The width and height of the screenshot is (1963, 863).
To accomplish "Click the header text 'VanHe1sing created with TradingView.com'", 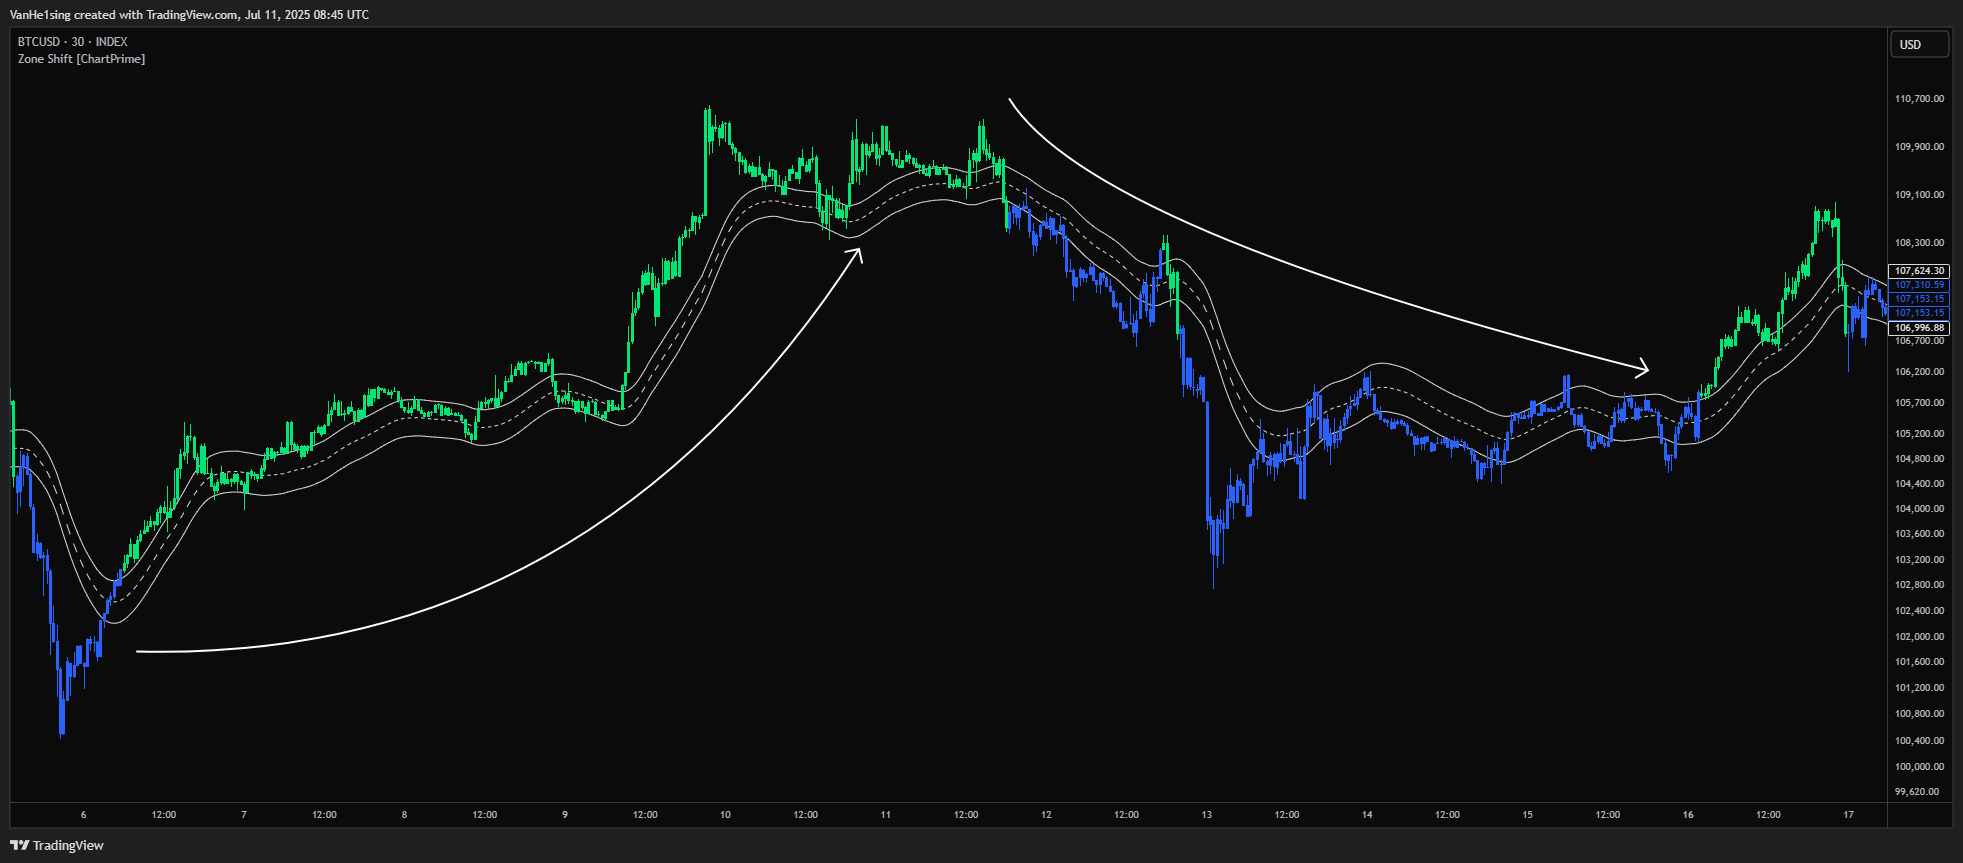I will (x=125, y=14).
